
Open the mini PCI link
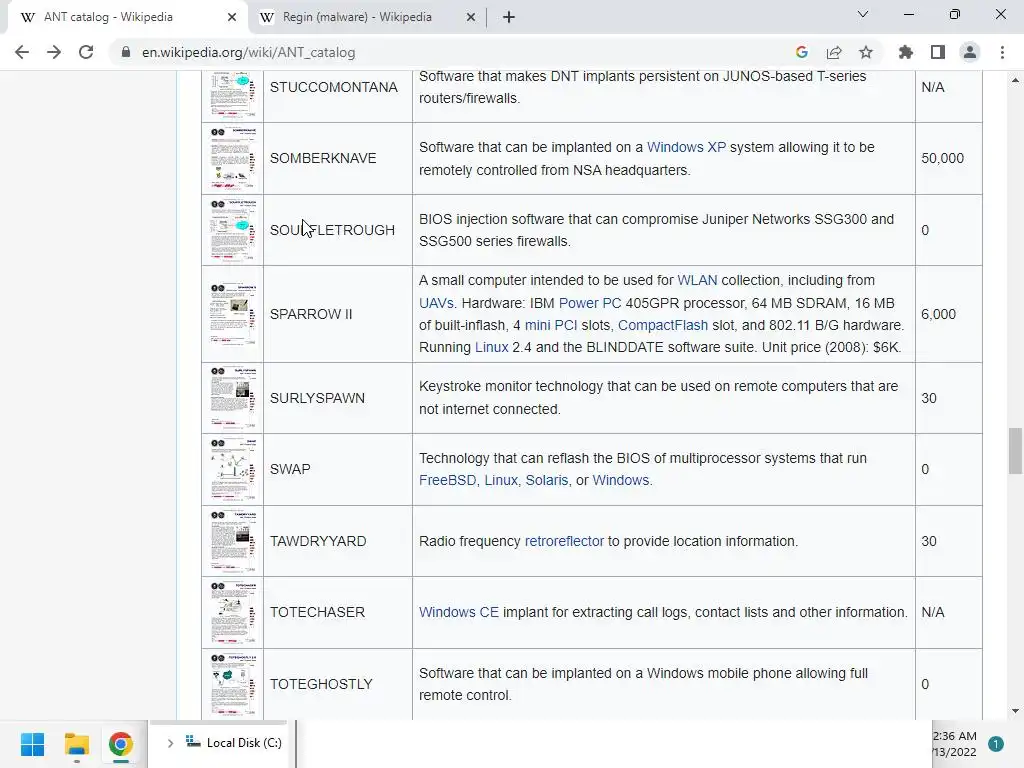[x=551, y=325]
